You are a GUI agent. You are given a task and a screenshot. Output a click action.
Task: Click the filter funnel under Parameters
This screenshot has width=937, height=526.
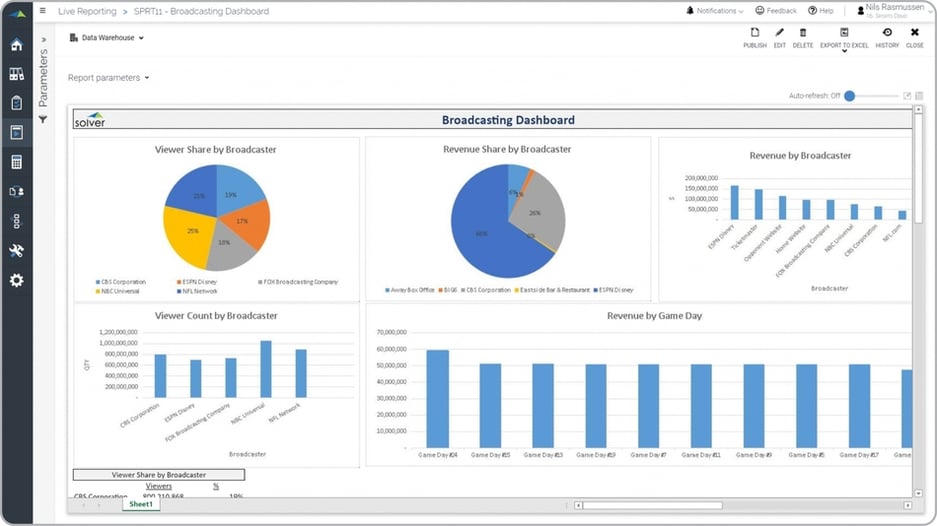pyautogui.click(x=43, y=119)
